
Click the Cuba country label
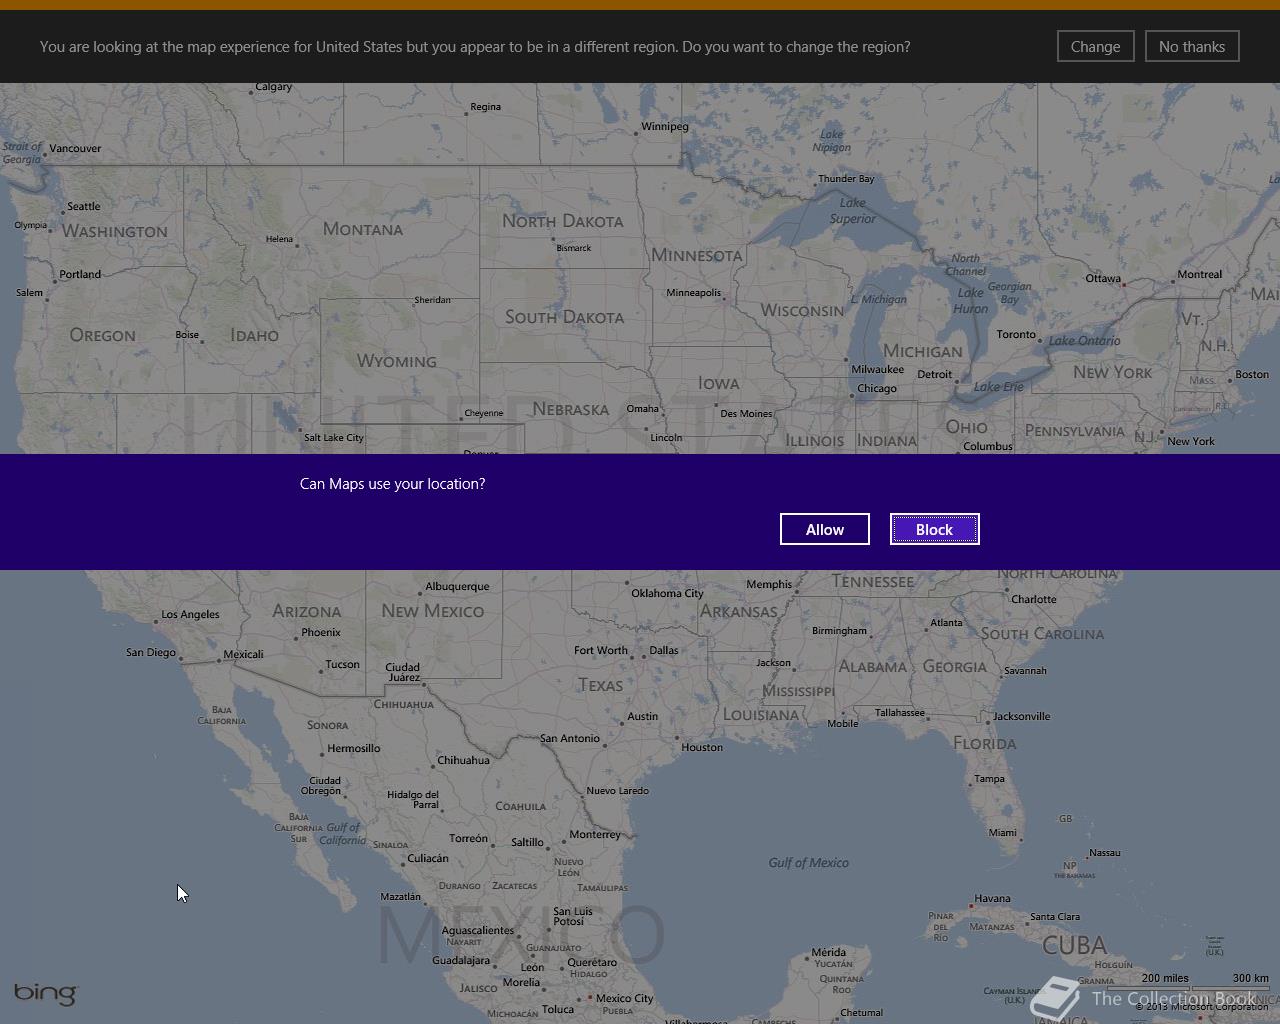click(x=1075, y=945)
